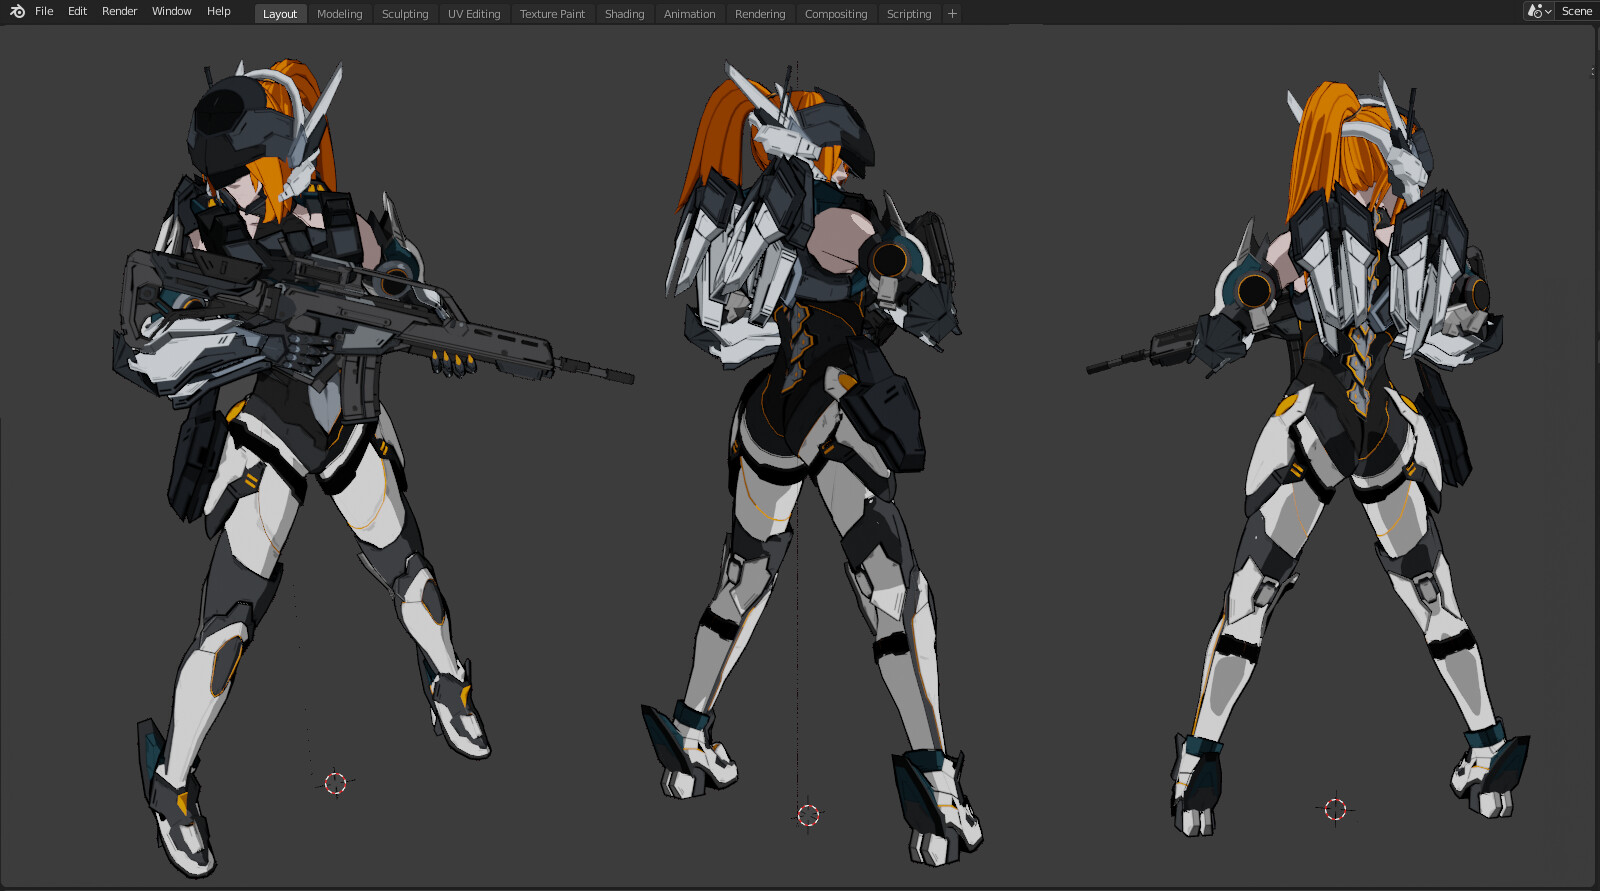Open the Shading workspace tab
This screenshot has width=1600, height=891.
624,14
